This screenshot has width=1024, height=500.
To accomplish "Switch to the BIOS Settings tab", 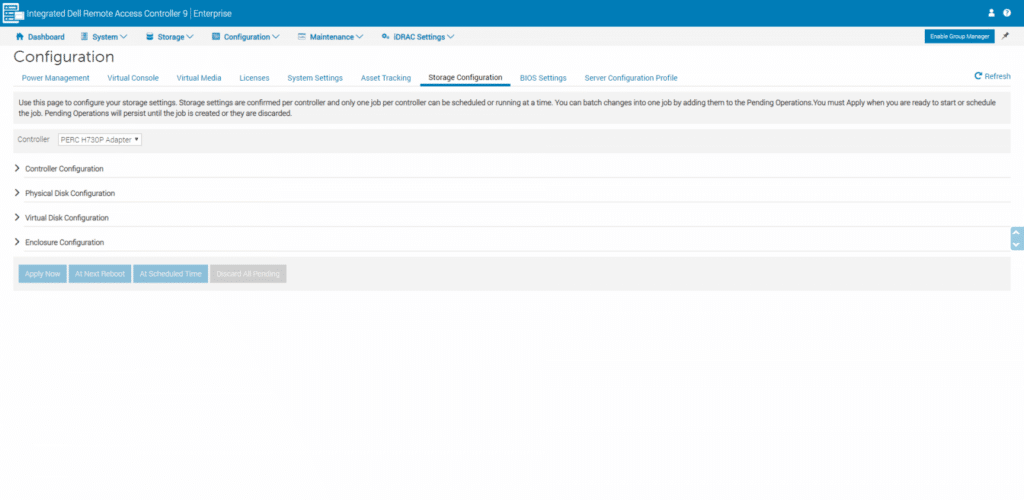I will coord(543,78).
